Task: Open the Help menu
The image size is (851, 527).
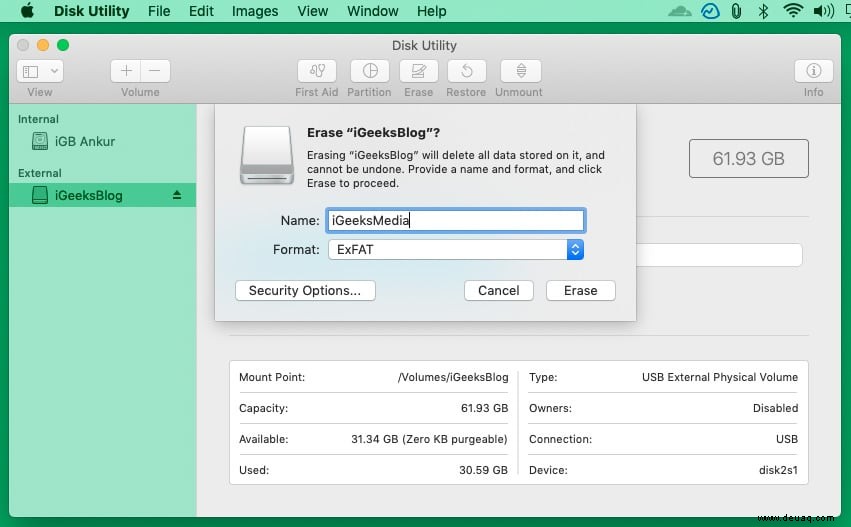Action: 431,11
